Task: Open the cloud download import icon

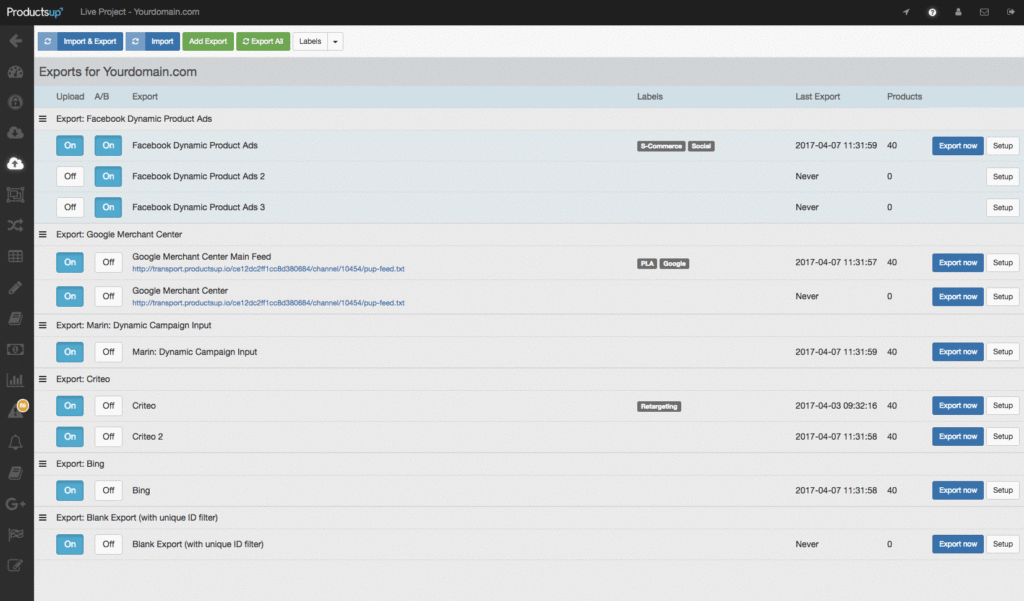Action: point(16,133)
